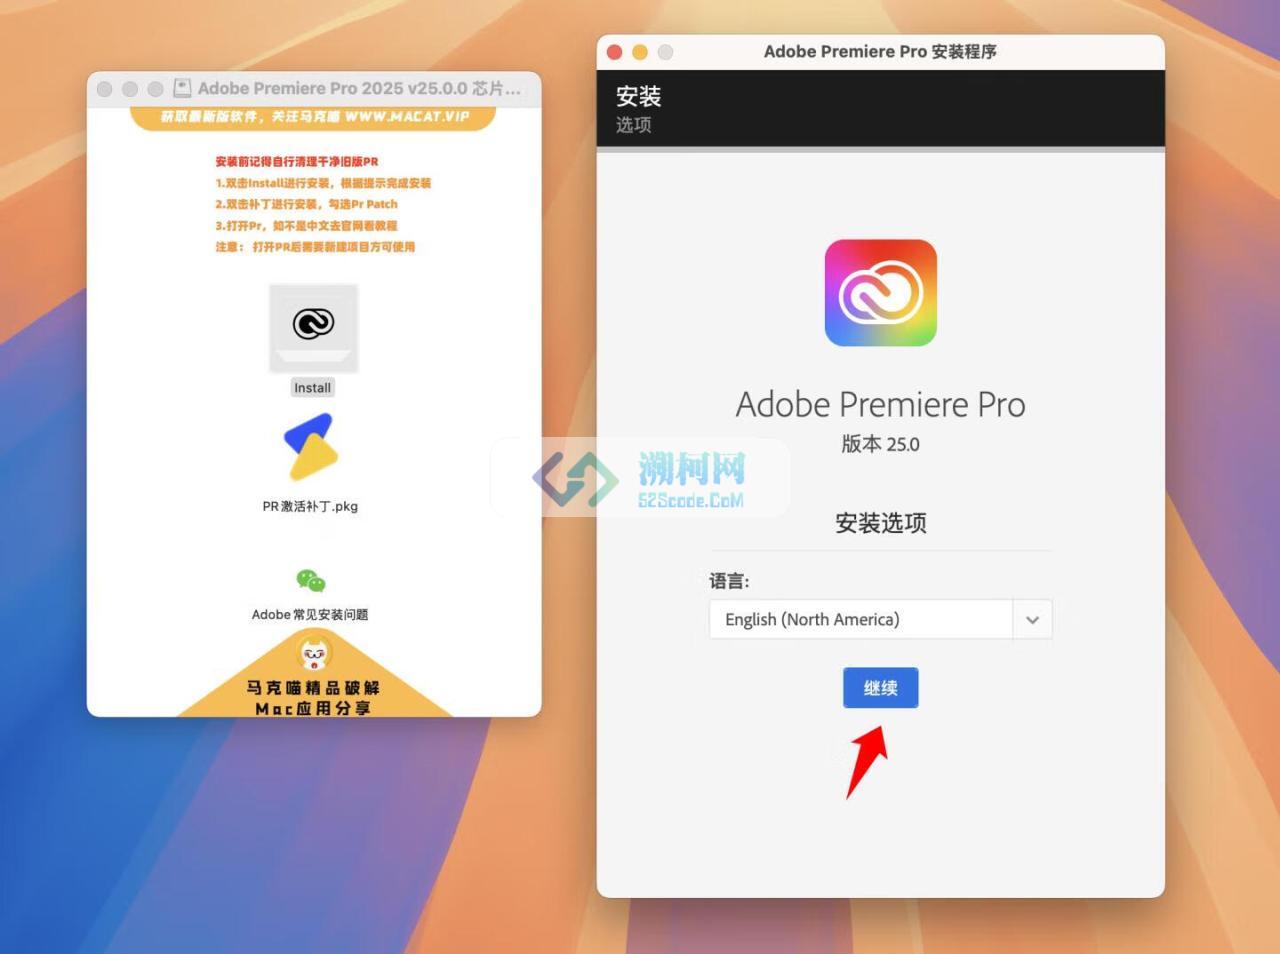Viewport: 1280px width, 954px height.
Task: Click step 1.双击Install进行安装 instruction line
Action: coord(323,183)
